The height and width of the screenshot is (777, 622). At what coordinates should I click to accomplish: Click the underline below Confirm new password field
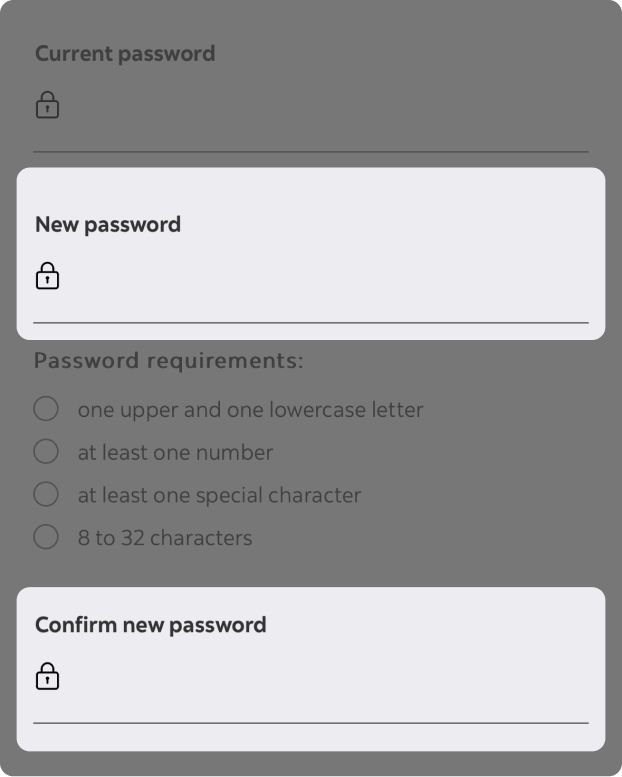coord(311,722)
